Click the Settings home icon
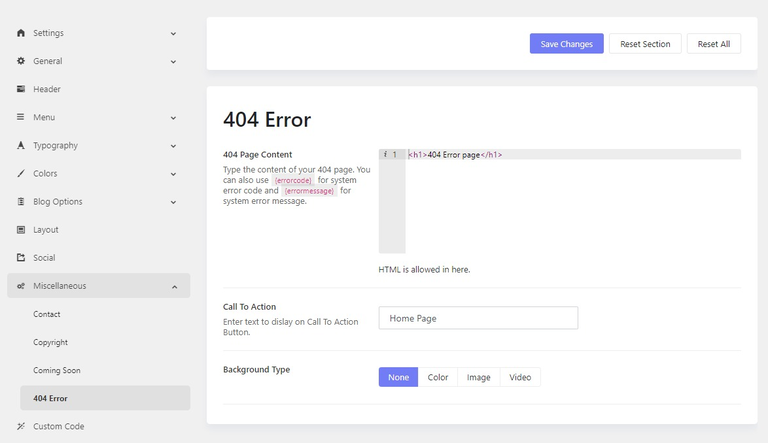This screenshot has height=443, width=768. 21,33
